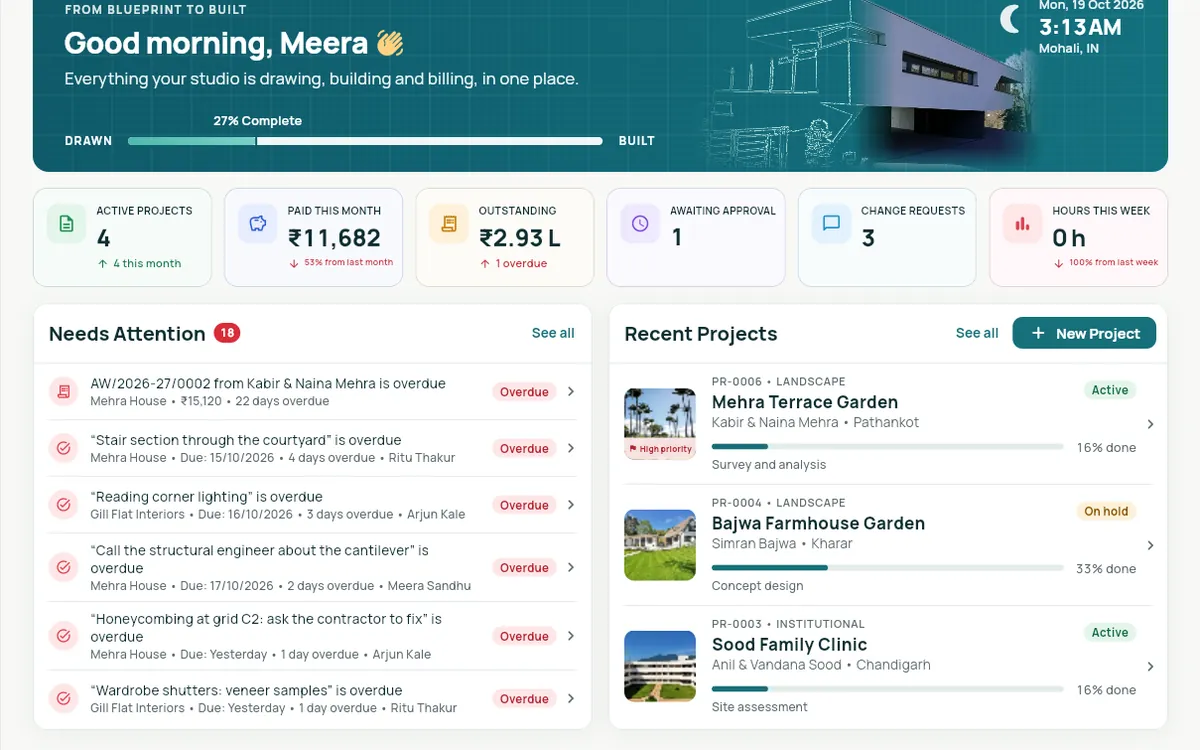Screen dimensions: 1200x750
Task: Open chevron for Sood Family Clinic project
Action: point(1150,666)
